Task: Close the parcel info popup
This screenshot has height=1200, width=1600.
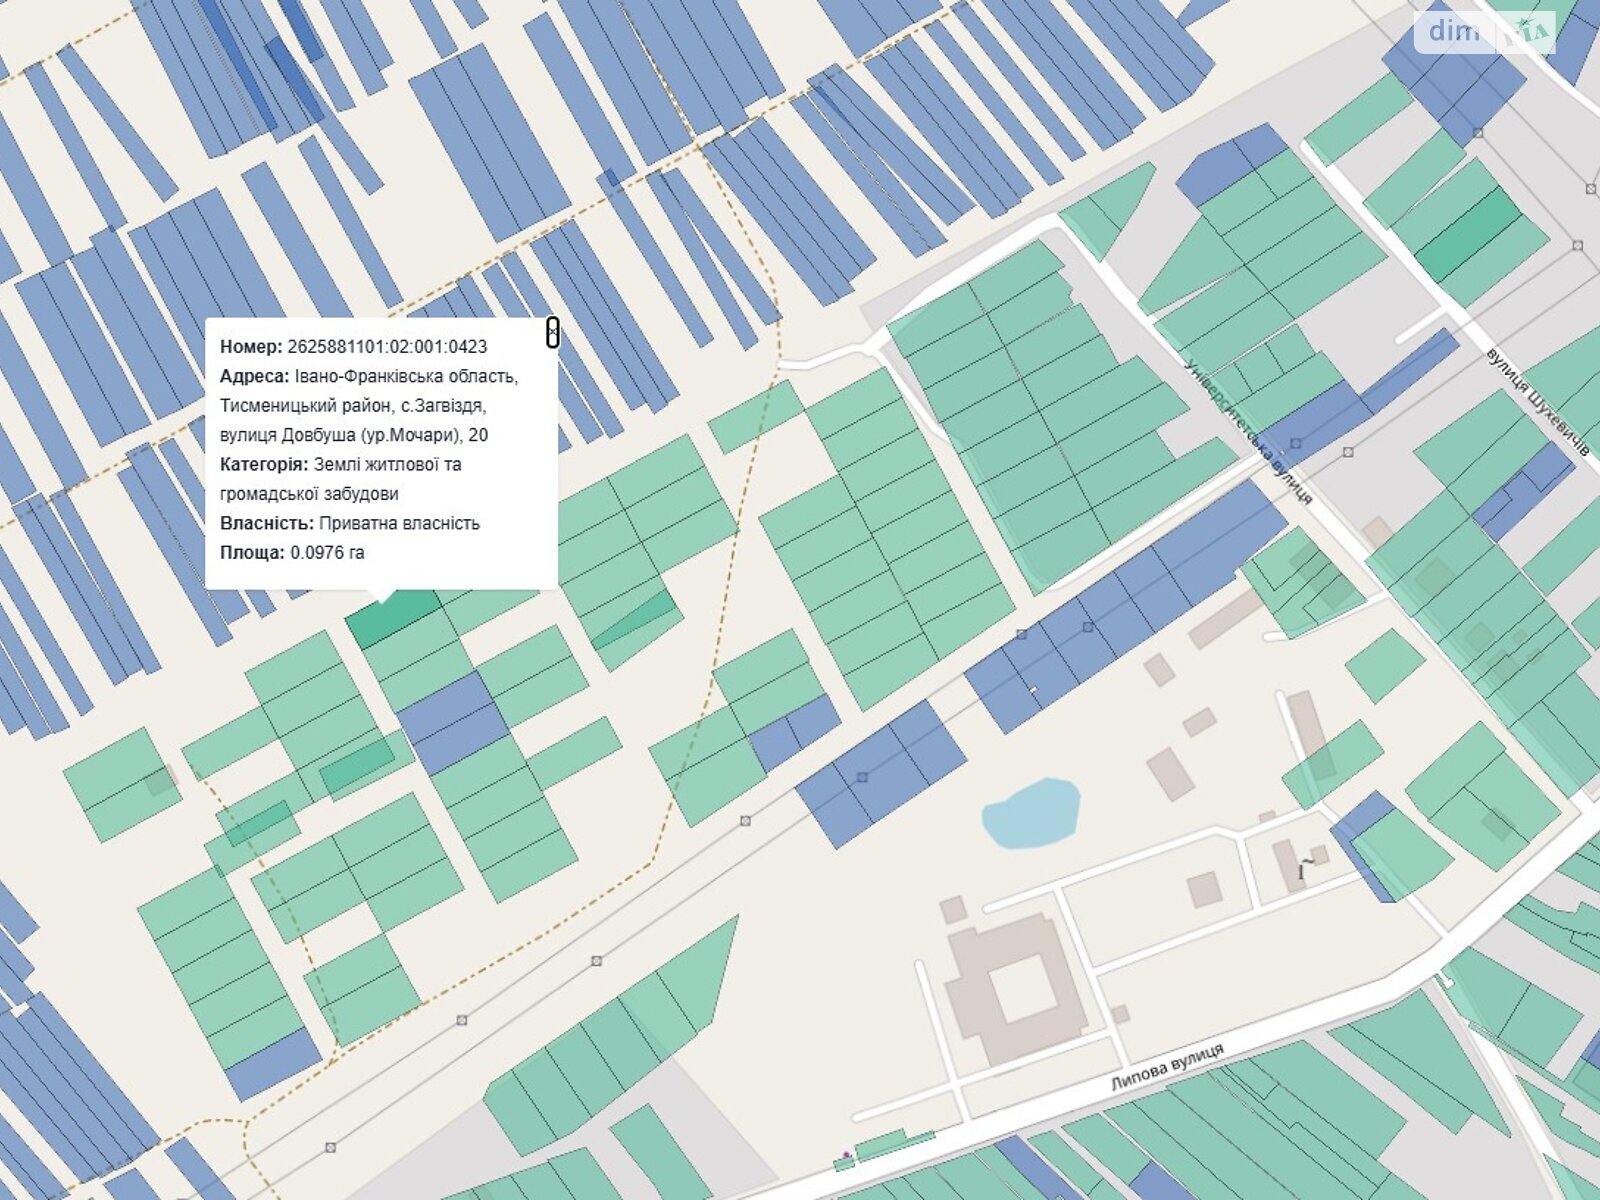Action: (x=552, y=333)
